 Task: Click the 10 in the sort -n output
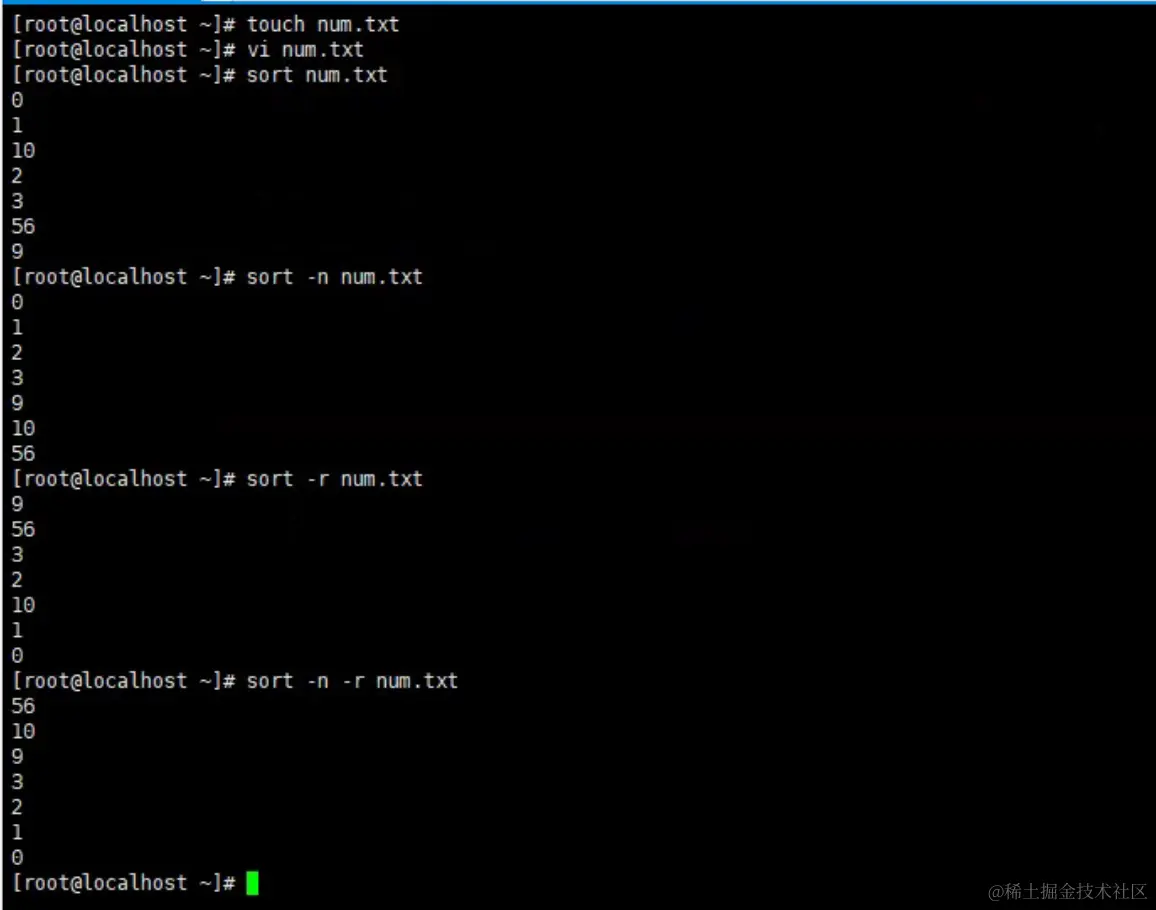tap(24, 428)
